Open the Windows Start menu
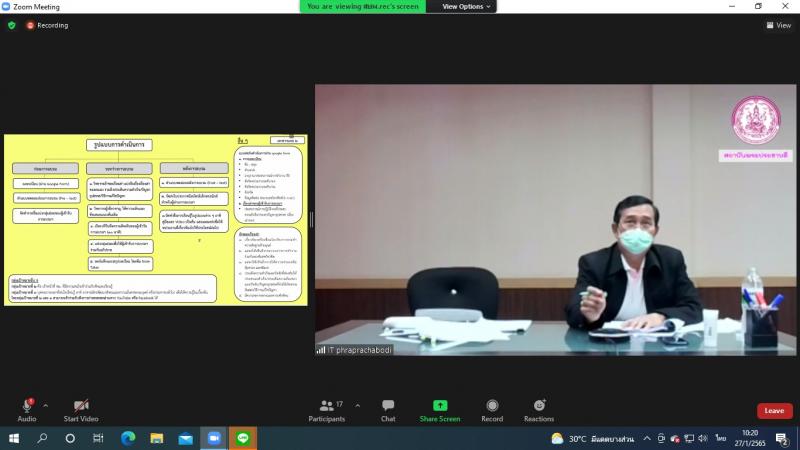 (x=14, y=438)
